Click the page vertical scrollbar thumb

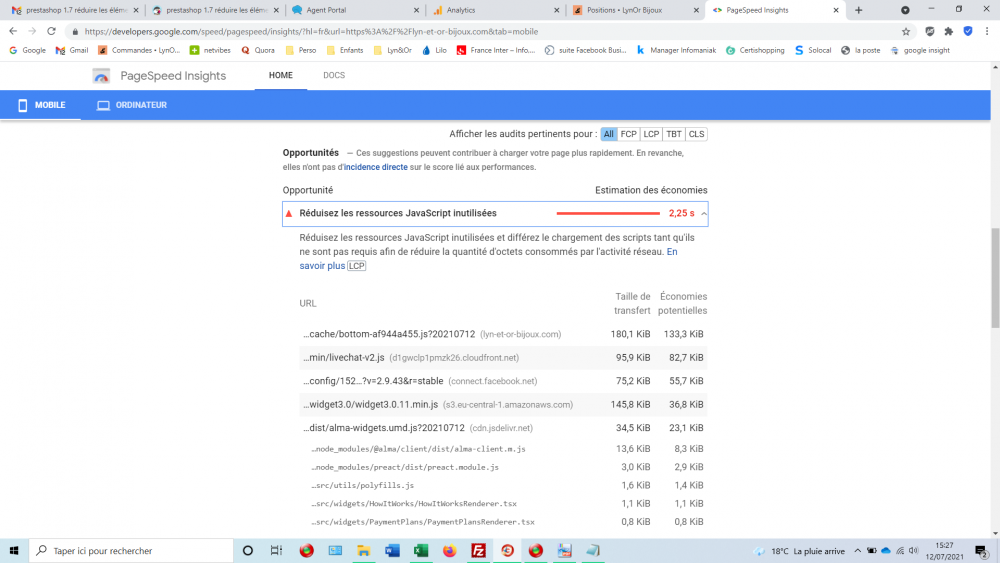coord(995,277)
